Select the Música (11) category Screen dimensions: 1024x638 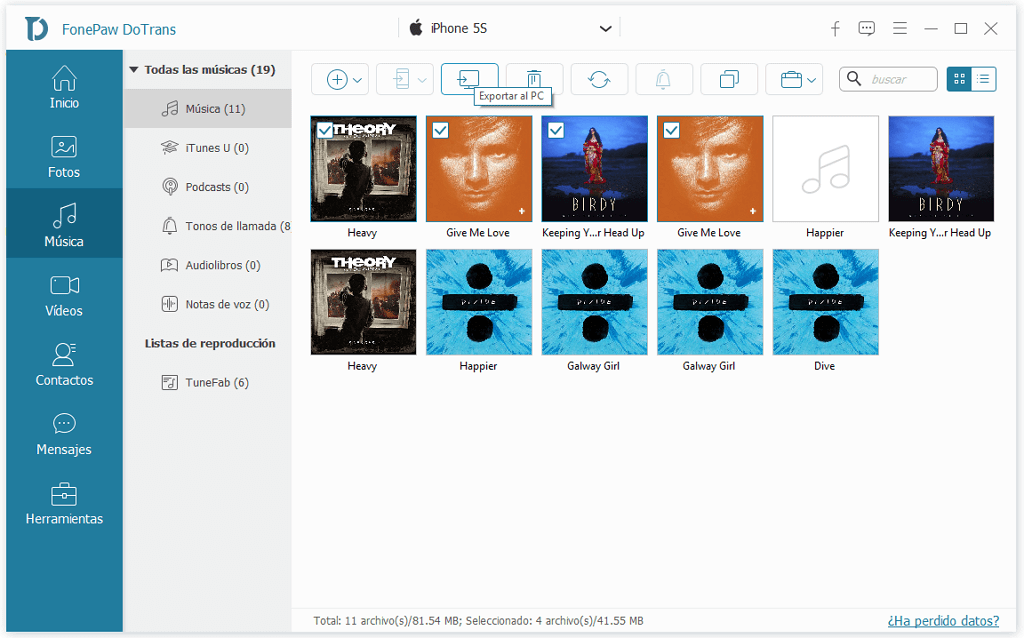208,108
